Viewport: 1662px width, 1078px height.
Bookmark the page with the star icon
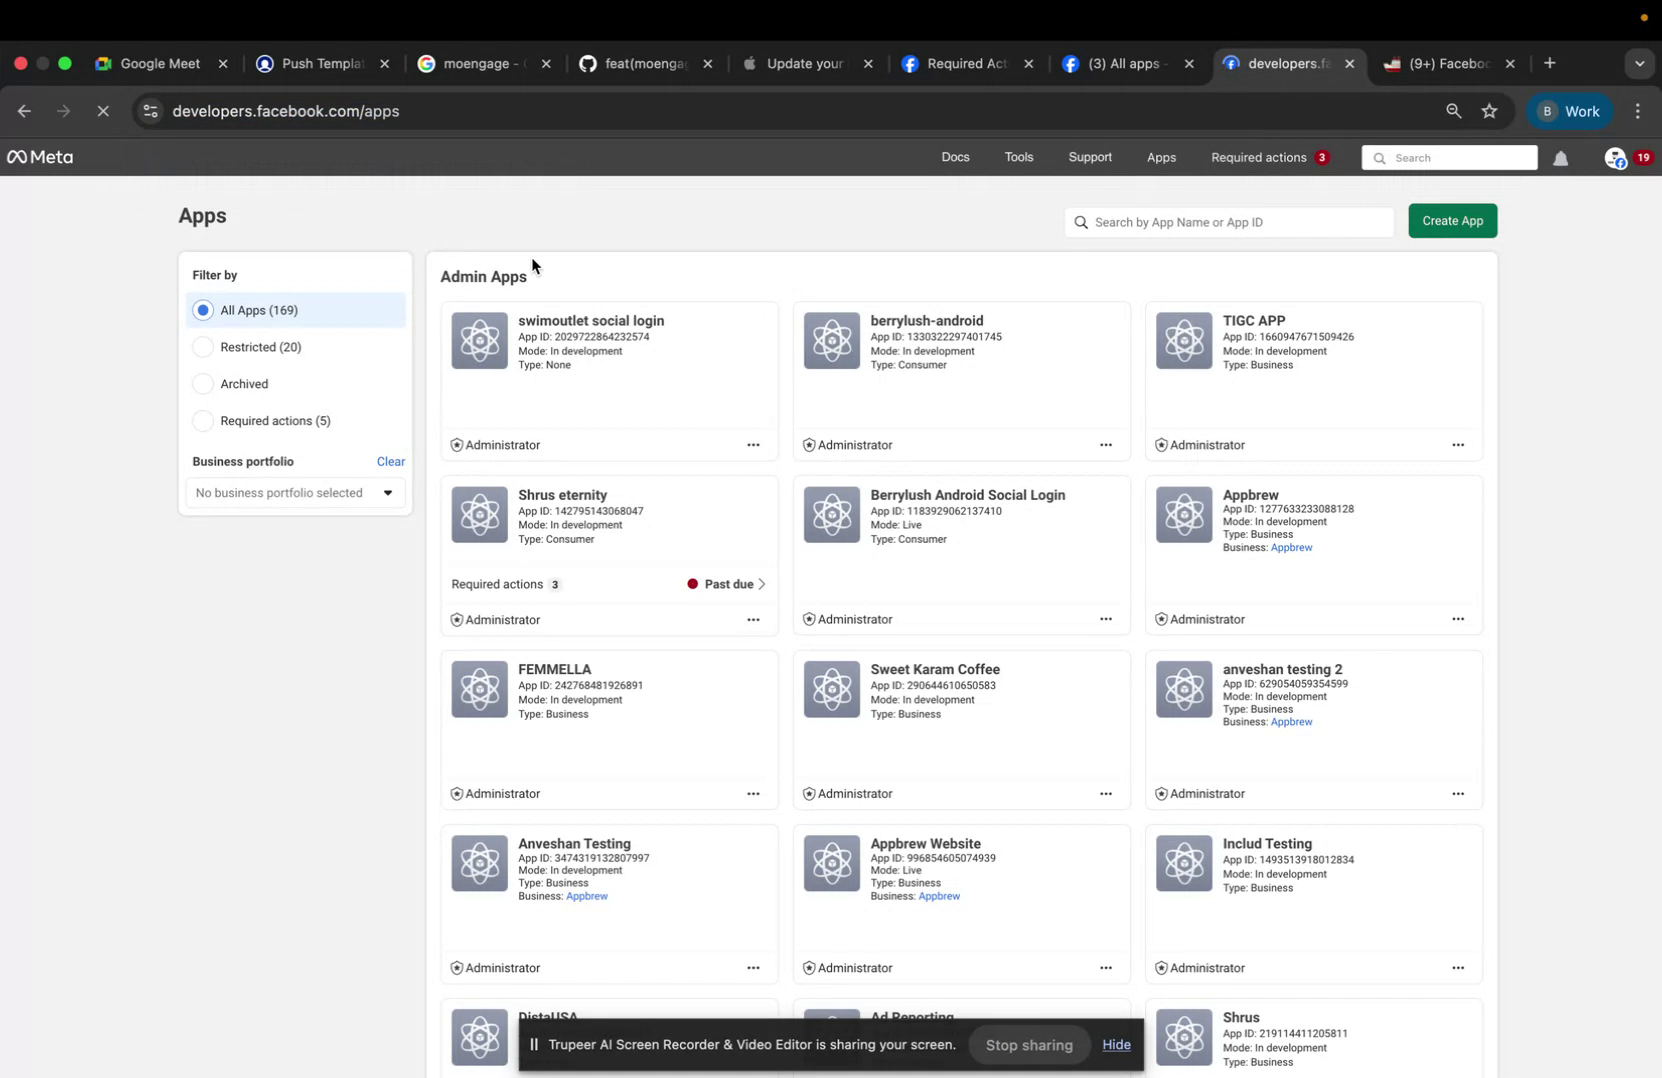click(x=1489, y=111)
